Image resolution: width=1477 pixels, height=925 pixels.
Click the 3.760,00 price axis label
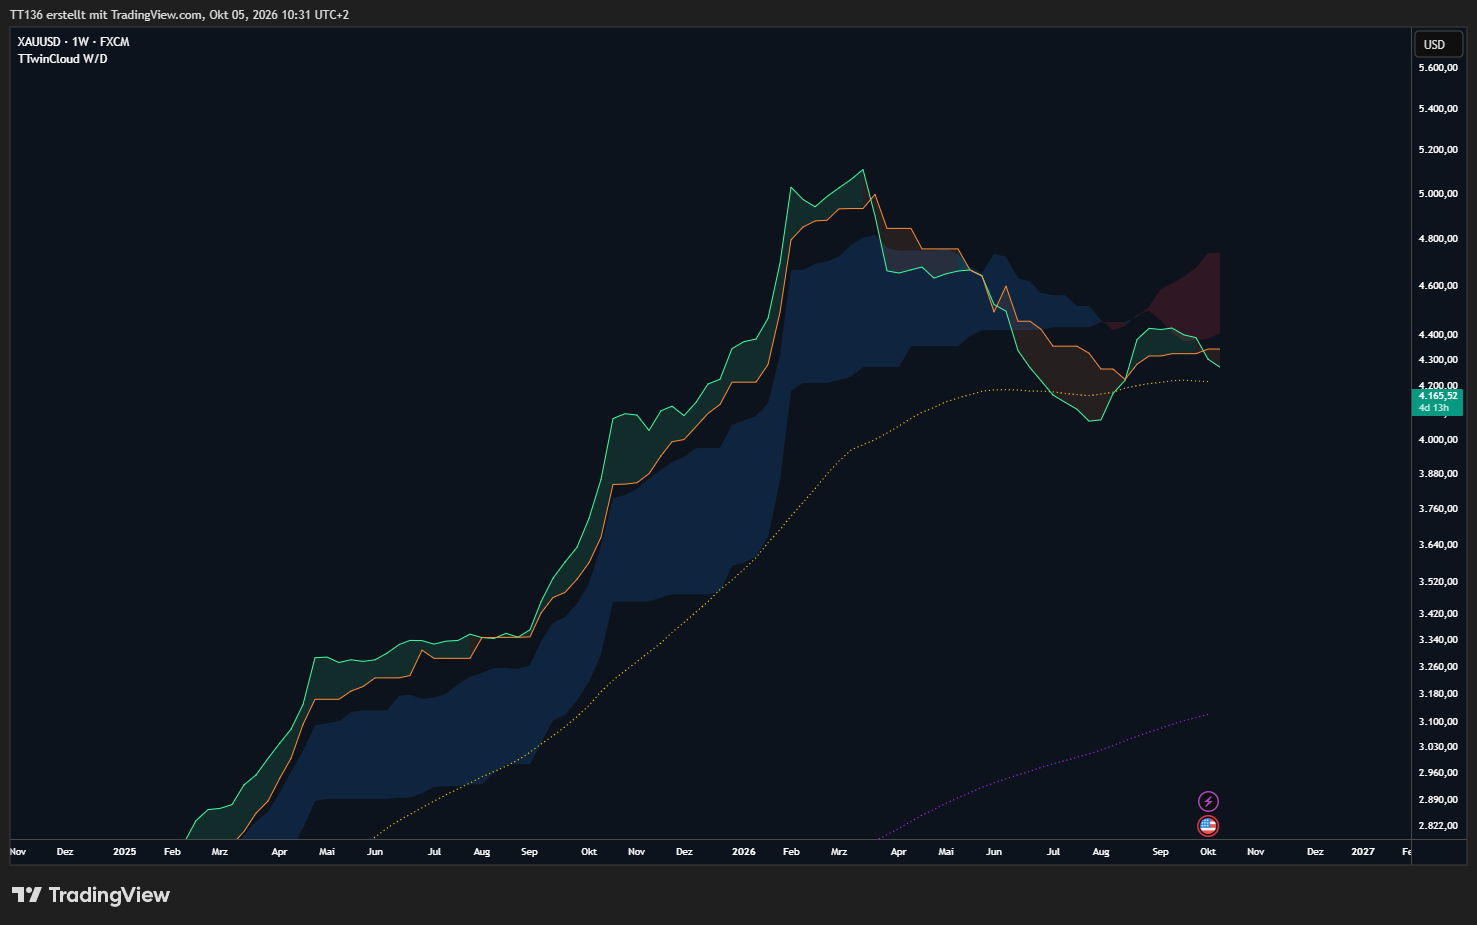1438,509
